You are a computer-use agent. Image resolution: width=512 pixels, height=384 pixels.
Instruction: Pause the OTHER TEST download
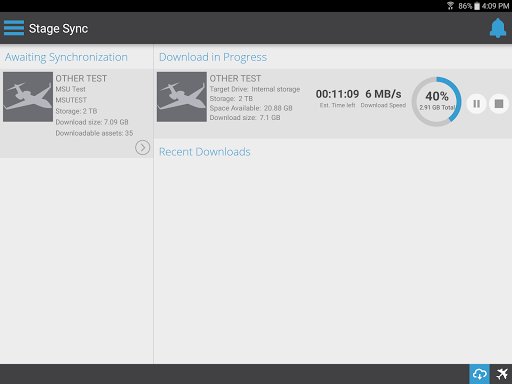tap(476, 104)
